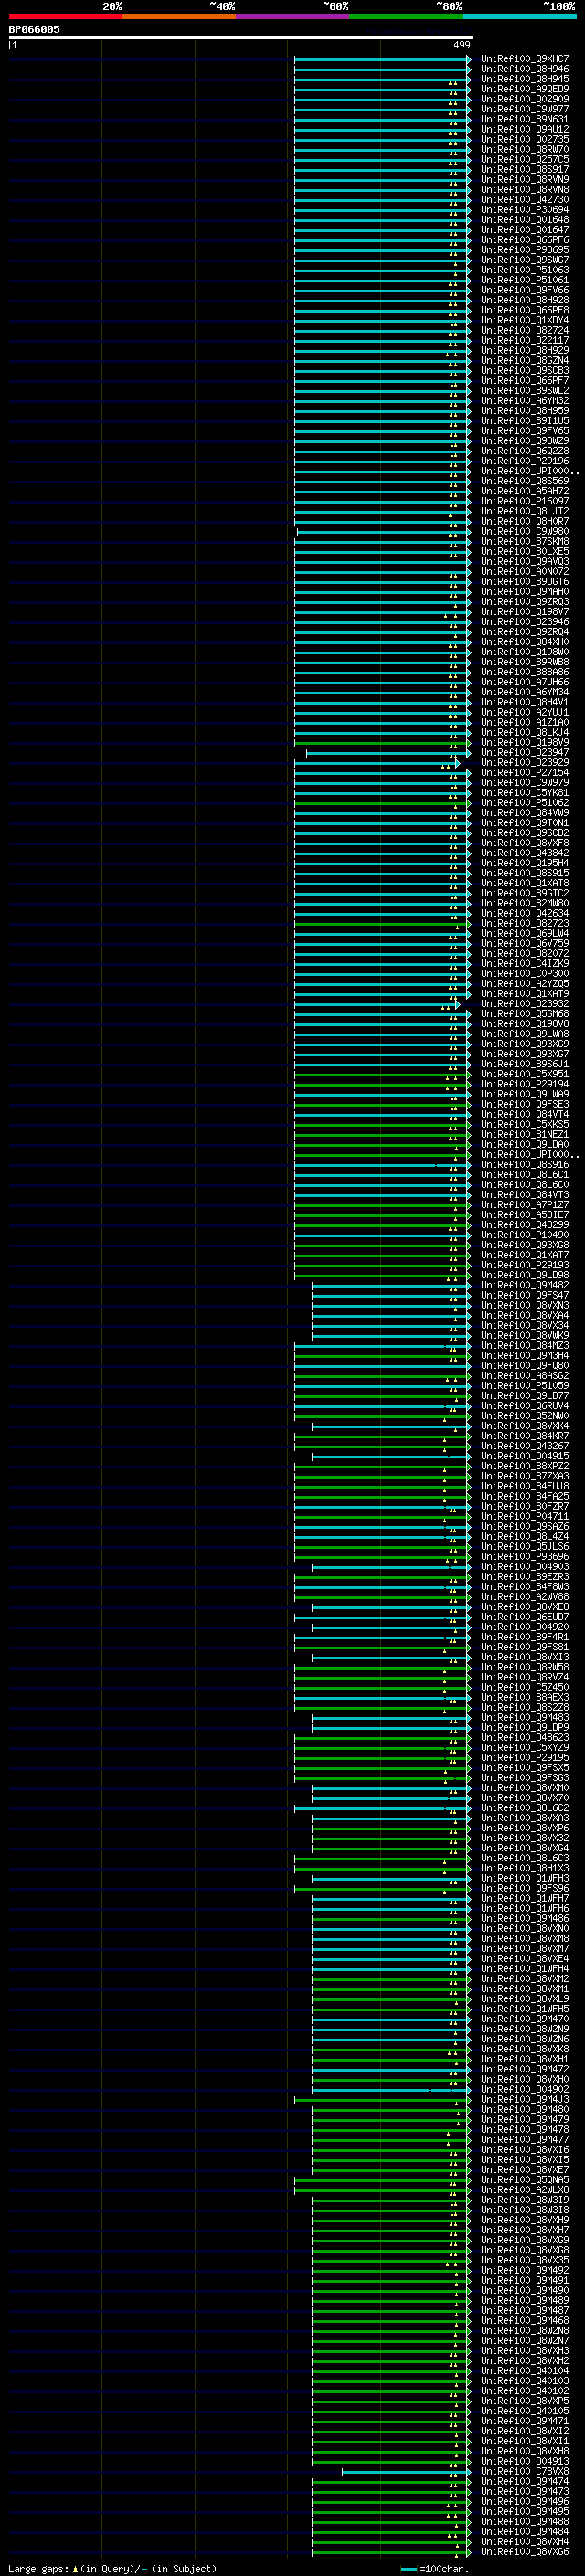Select hit label UniRef100_B1NEZ1
Image resolution: width=585 pixels, height=2576 pixels.
tap(525, 1135)
